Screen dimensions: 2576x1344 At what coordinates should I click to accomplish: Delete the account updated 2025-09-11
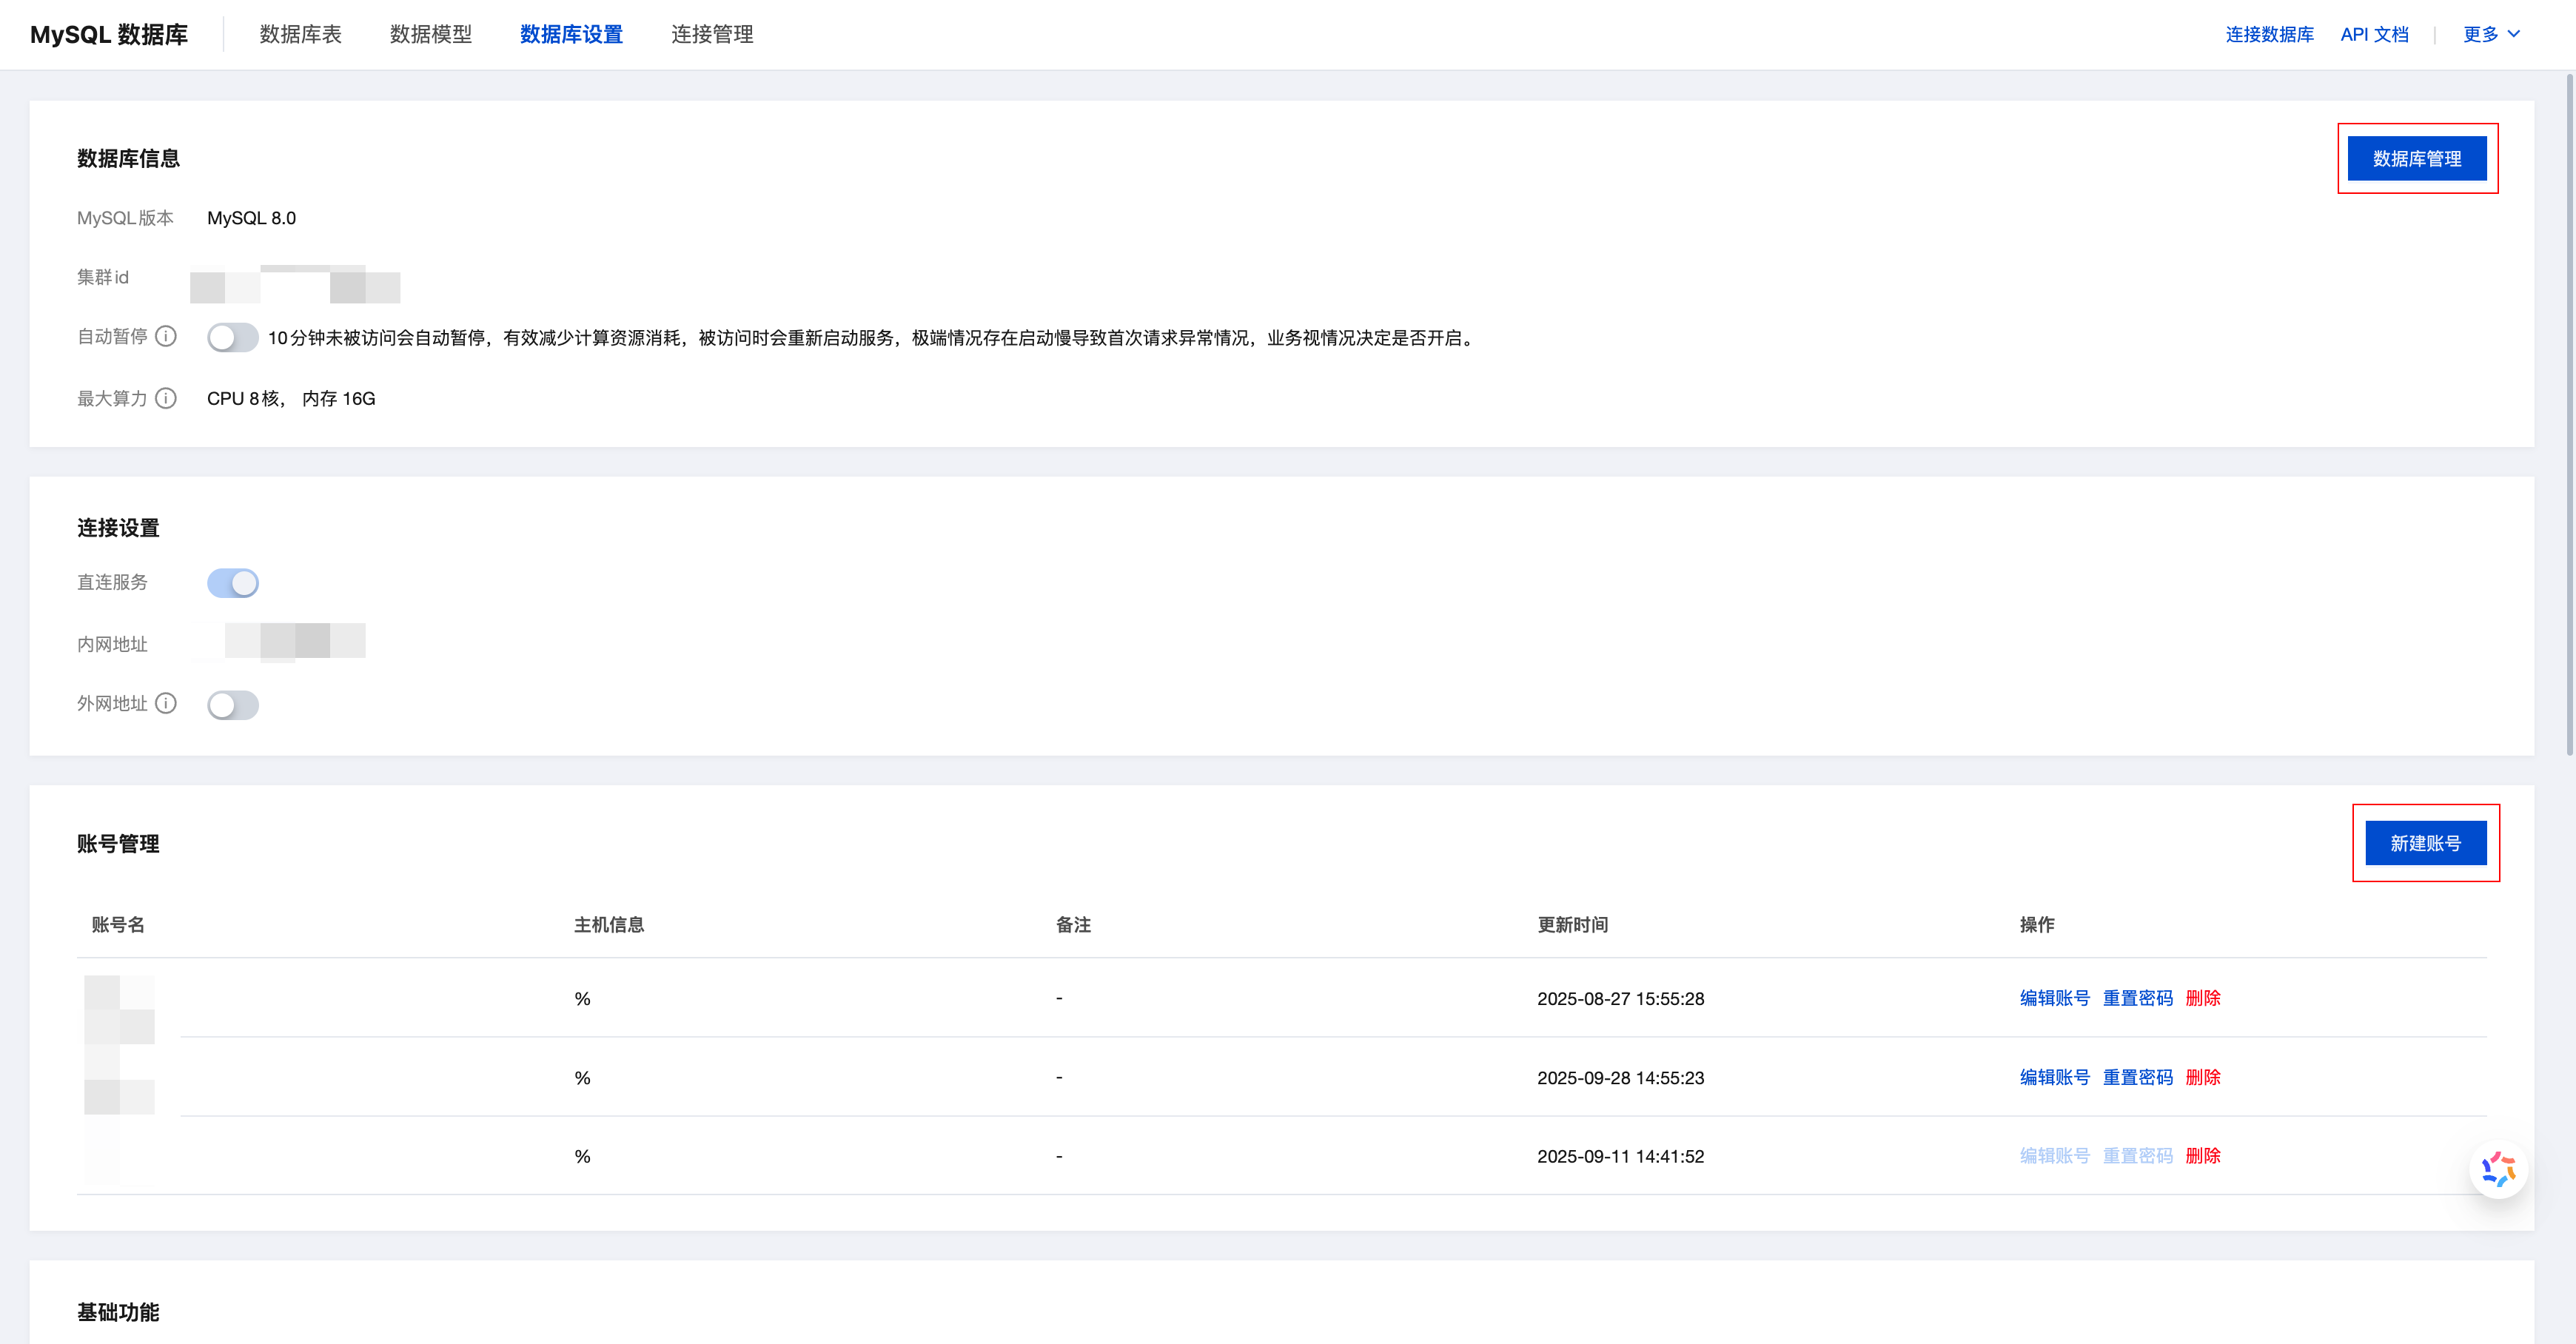pos(2202,1156)
